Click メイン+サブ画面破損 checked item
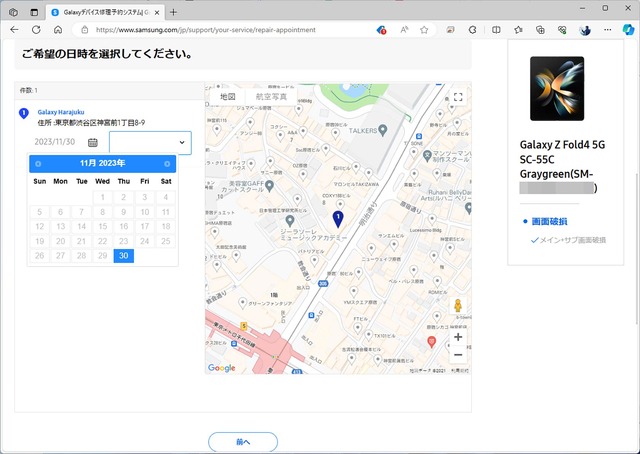The width and height of the screenshot is (640, 454). pos(568,240)
